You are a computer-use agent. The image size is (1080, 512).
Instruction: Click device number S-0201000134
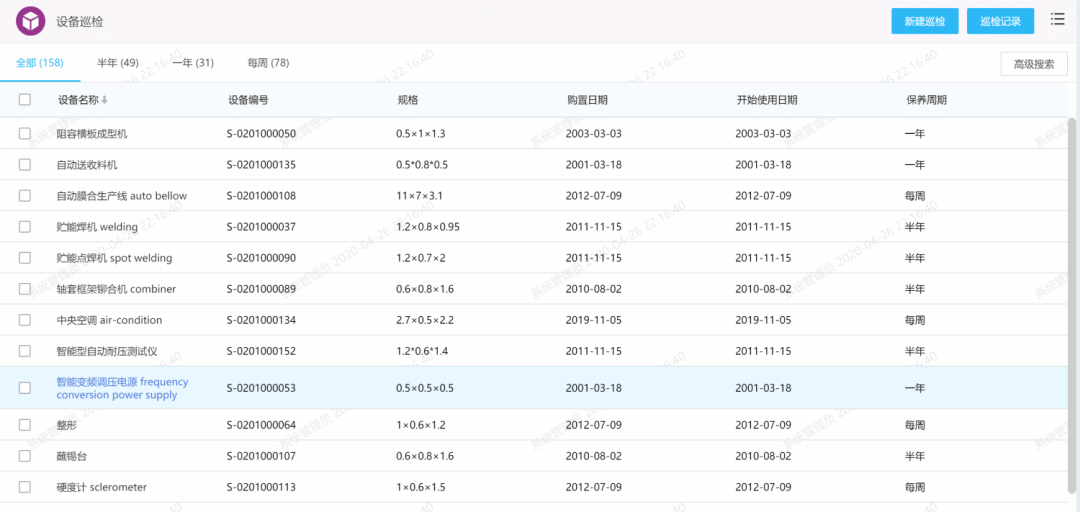click(x=261, y=320)
